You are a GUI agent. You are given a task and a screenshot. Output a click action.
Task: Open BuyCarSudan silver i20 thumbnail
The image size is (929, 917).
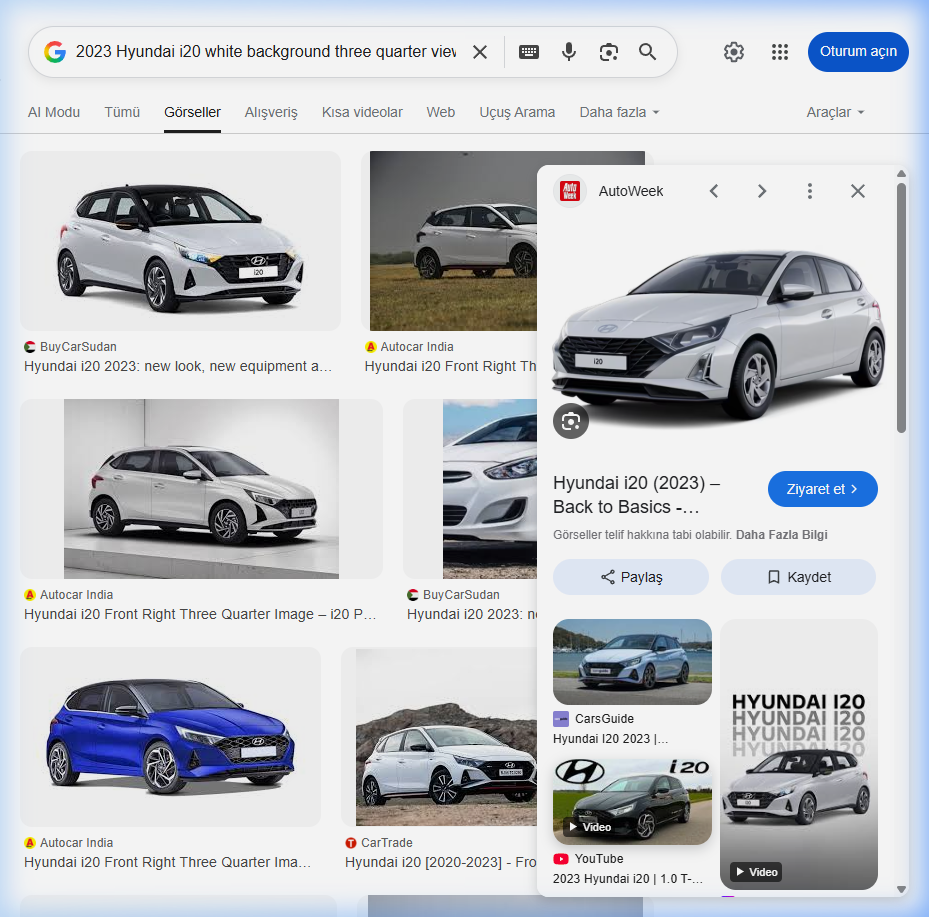(181, 241)
